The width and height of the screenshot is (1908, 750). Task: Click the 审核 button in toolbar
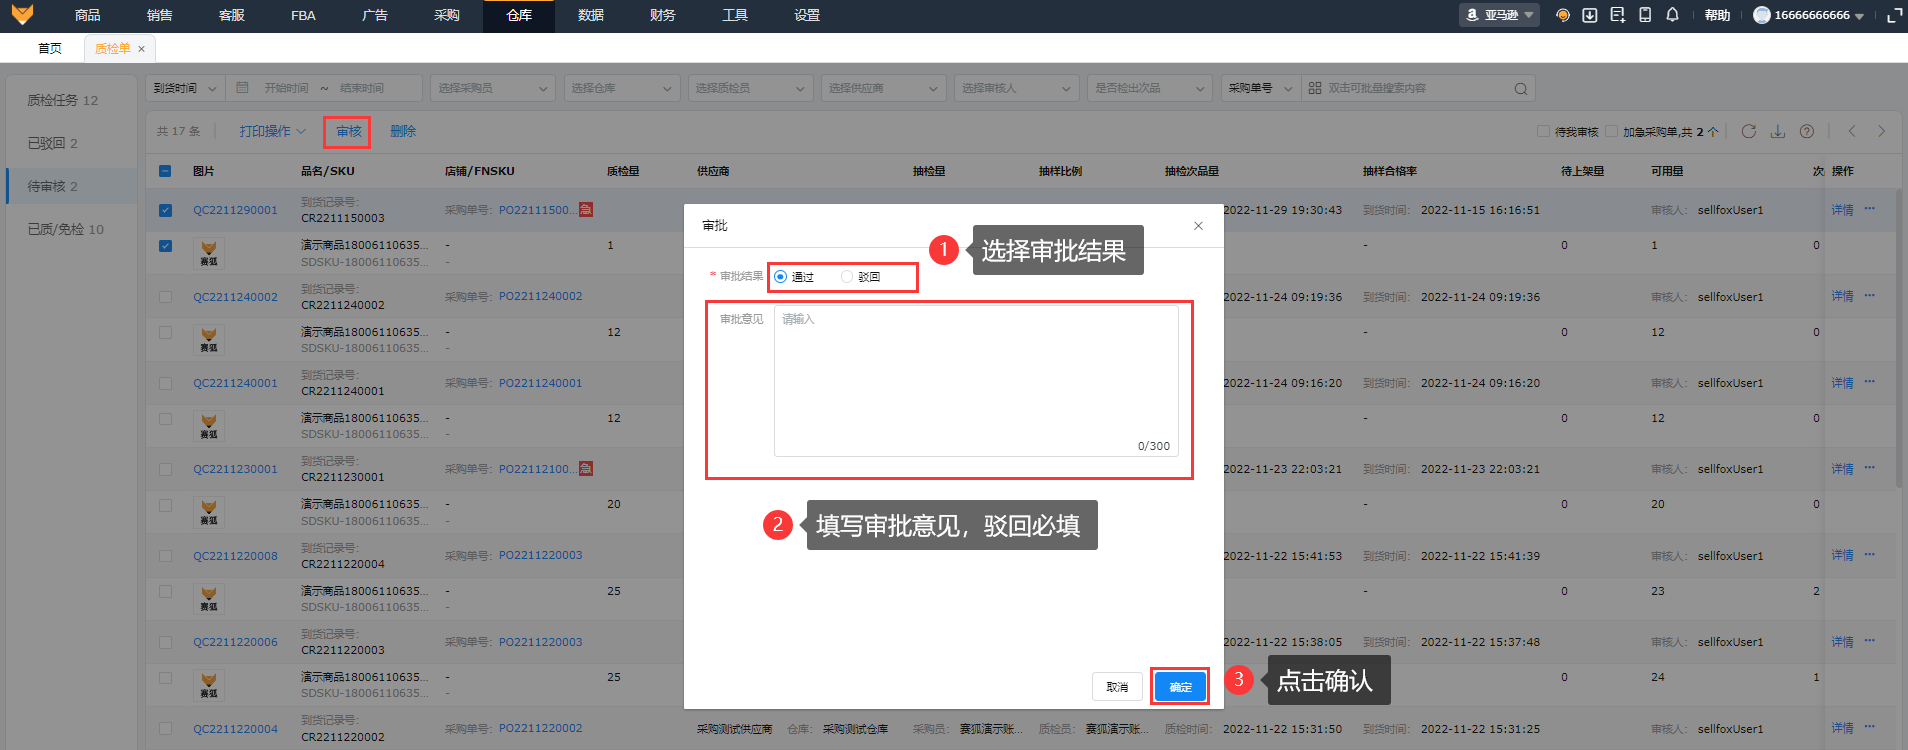click(x=348, y=131)
